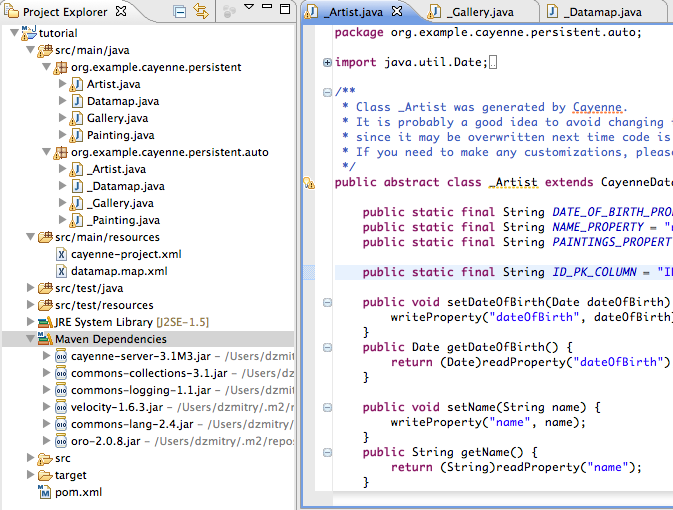Click the warning marker beside the class declaration

coord(309,183)
